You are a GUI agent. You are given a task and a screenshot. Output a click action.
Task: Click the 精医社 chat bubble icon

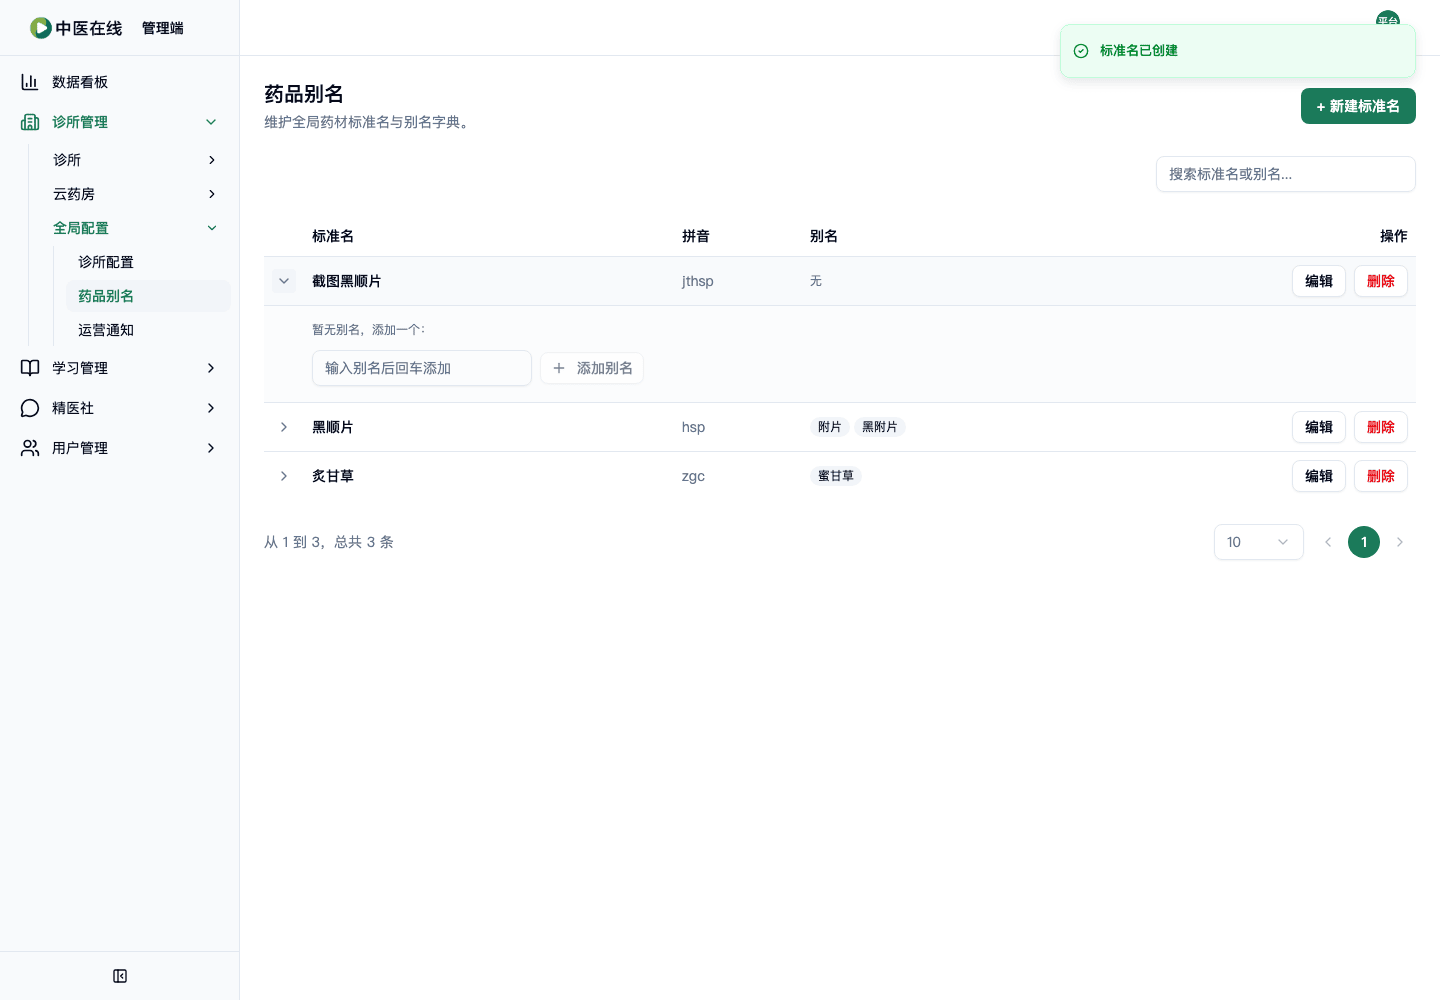pyautogui.click(x=30, y=408)
